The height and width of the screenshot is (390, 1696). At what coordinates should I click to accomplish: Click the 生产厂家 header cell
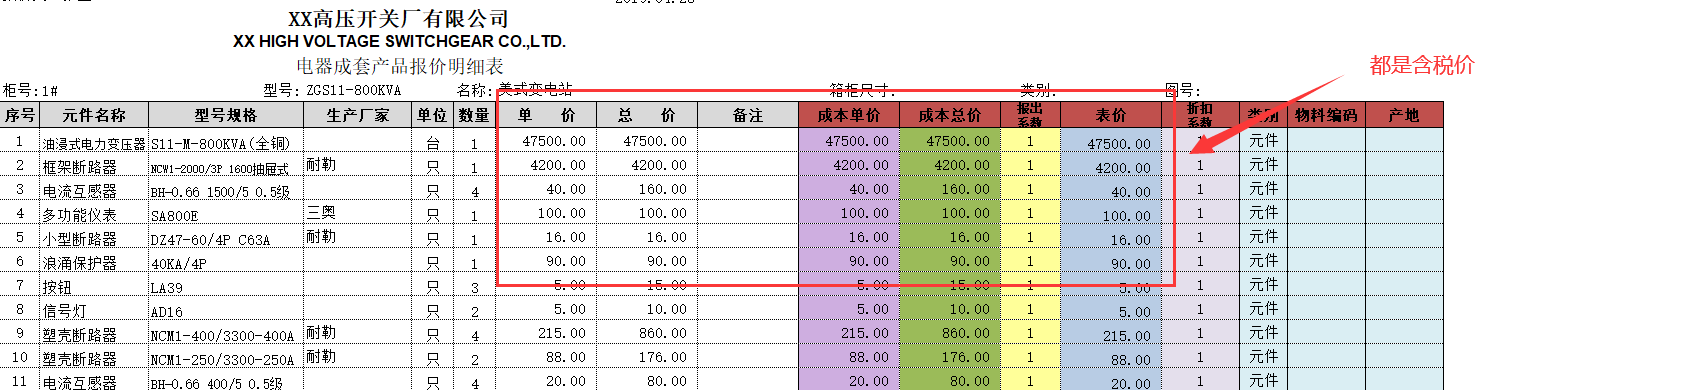(358, 115)
